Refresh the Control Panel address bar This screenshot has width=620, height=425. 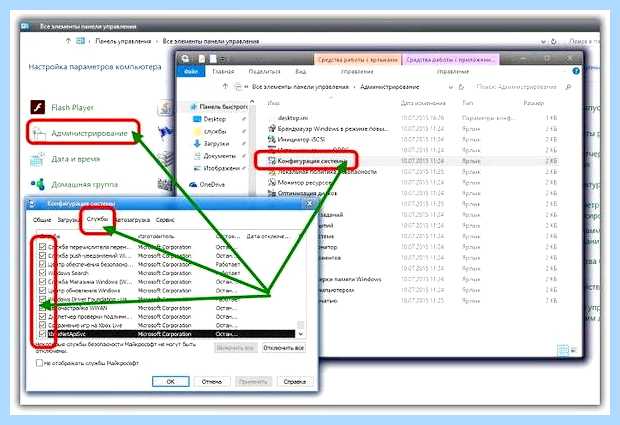554,41
